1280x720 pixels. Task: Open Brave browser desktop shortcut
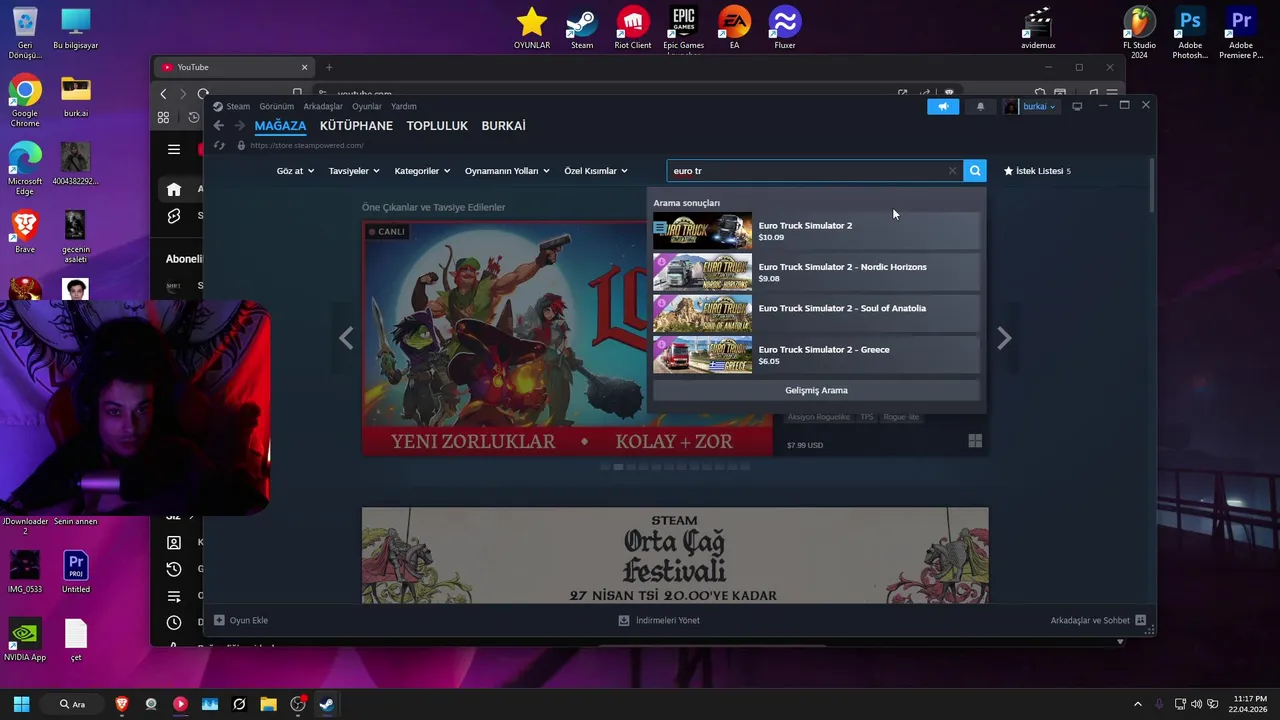25,231
